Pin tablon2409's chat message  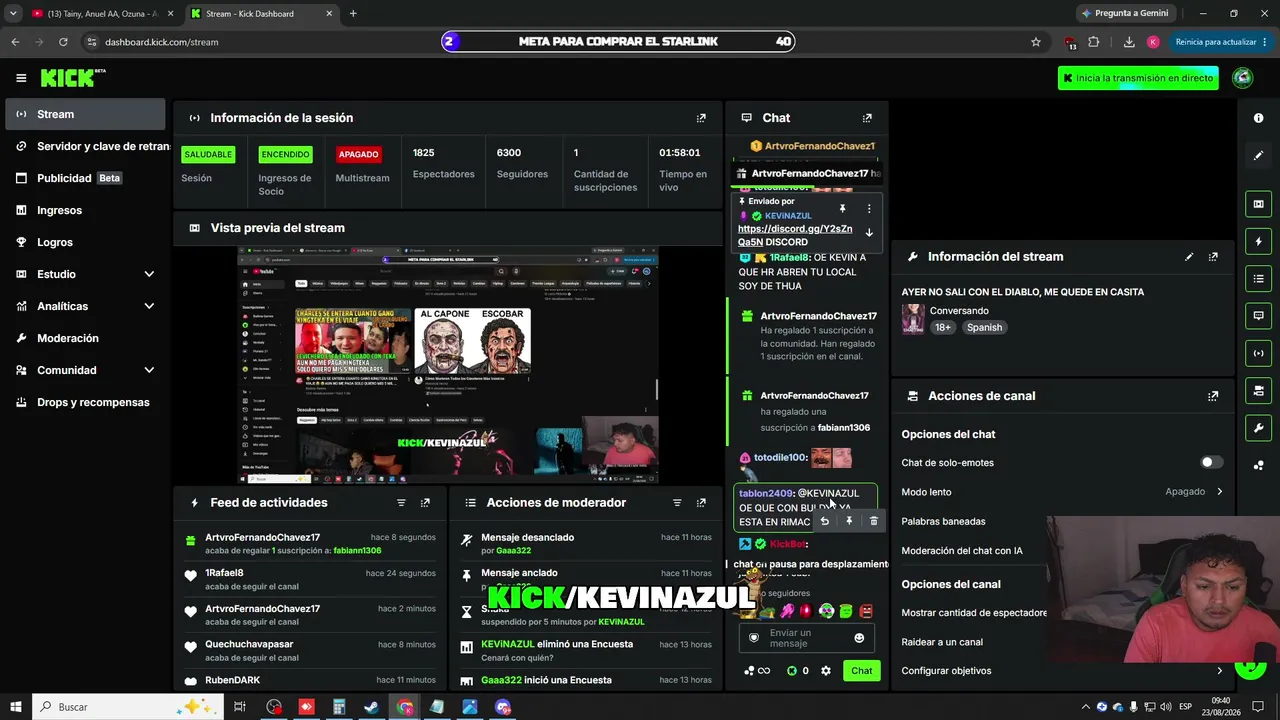tap(849, 521)
